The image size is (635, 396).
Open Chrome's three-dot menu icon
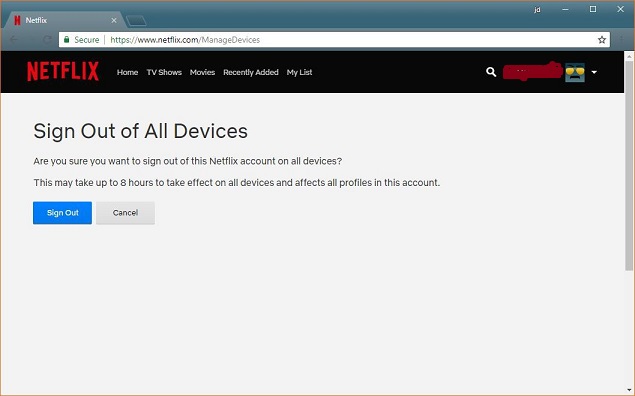point(622,39)
